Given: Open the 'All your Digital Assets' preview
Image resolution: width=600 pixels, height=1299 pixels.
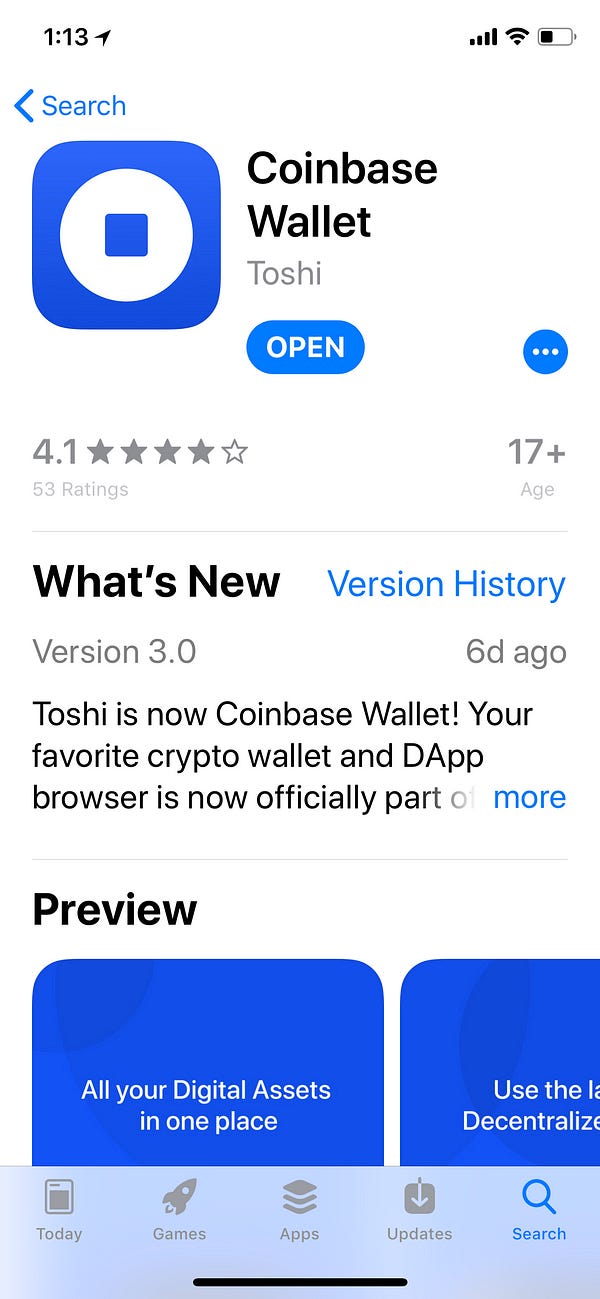Looking at the screenshot, I should (208, 1062).
